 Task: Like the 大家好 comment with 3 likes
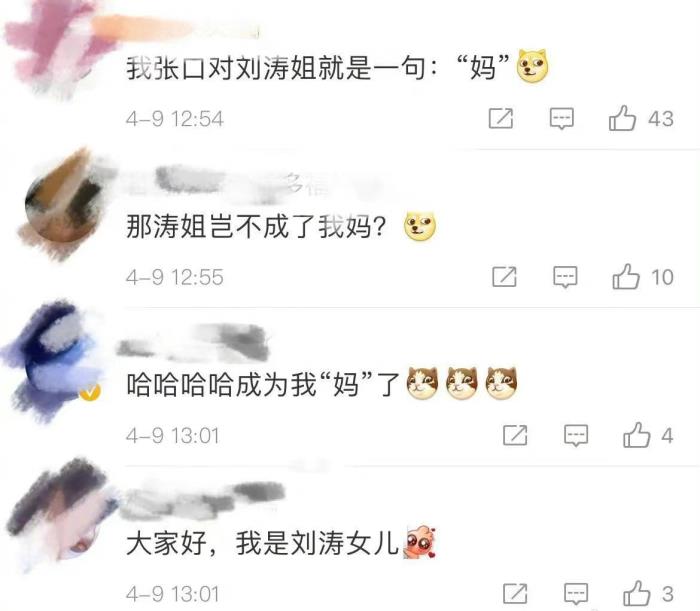tap(637, 594)
